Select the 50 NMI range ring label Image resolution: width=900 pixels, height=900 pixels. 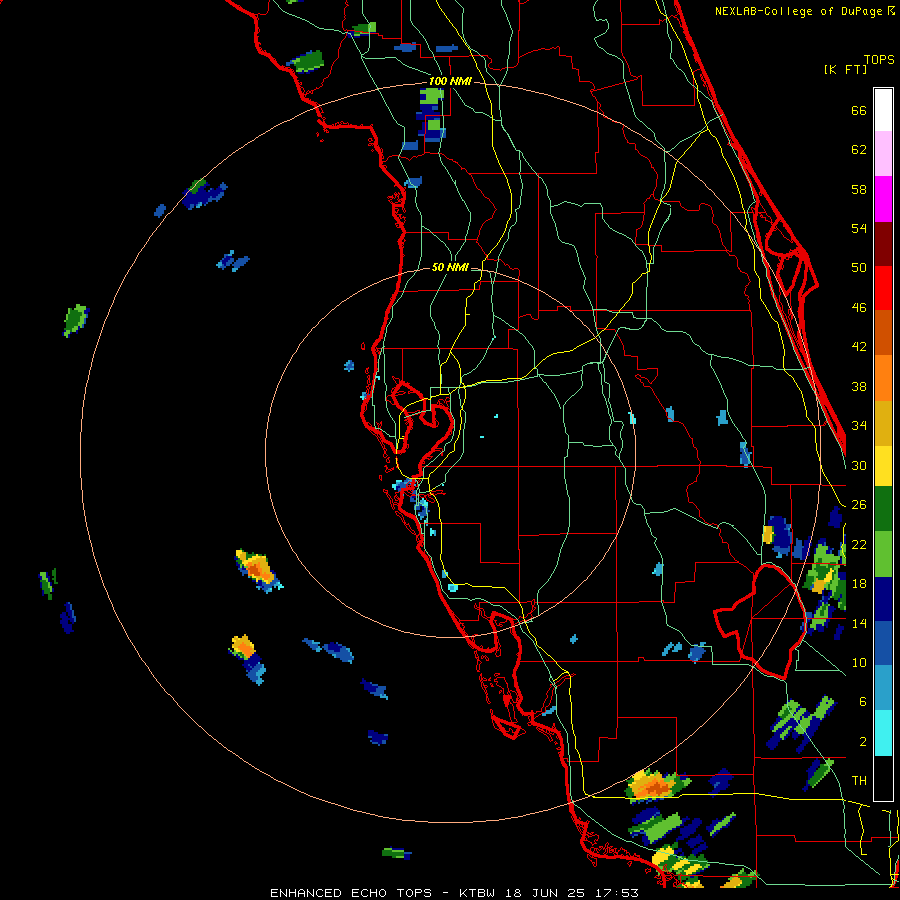pyautogui.click(x=450, y=267)
